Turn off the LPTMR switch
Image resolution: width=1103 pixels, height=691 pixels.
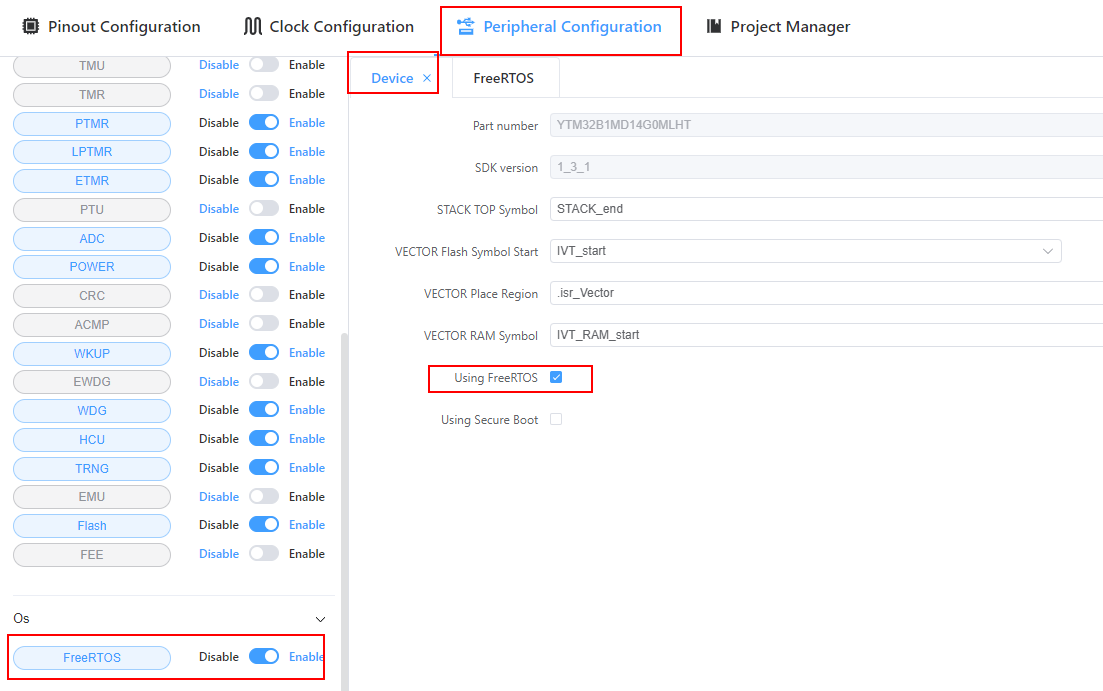coord(264,151)
